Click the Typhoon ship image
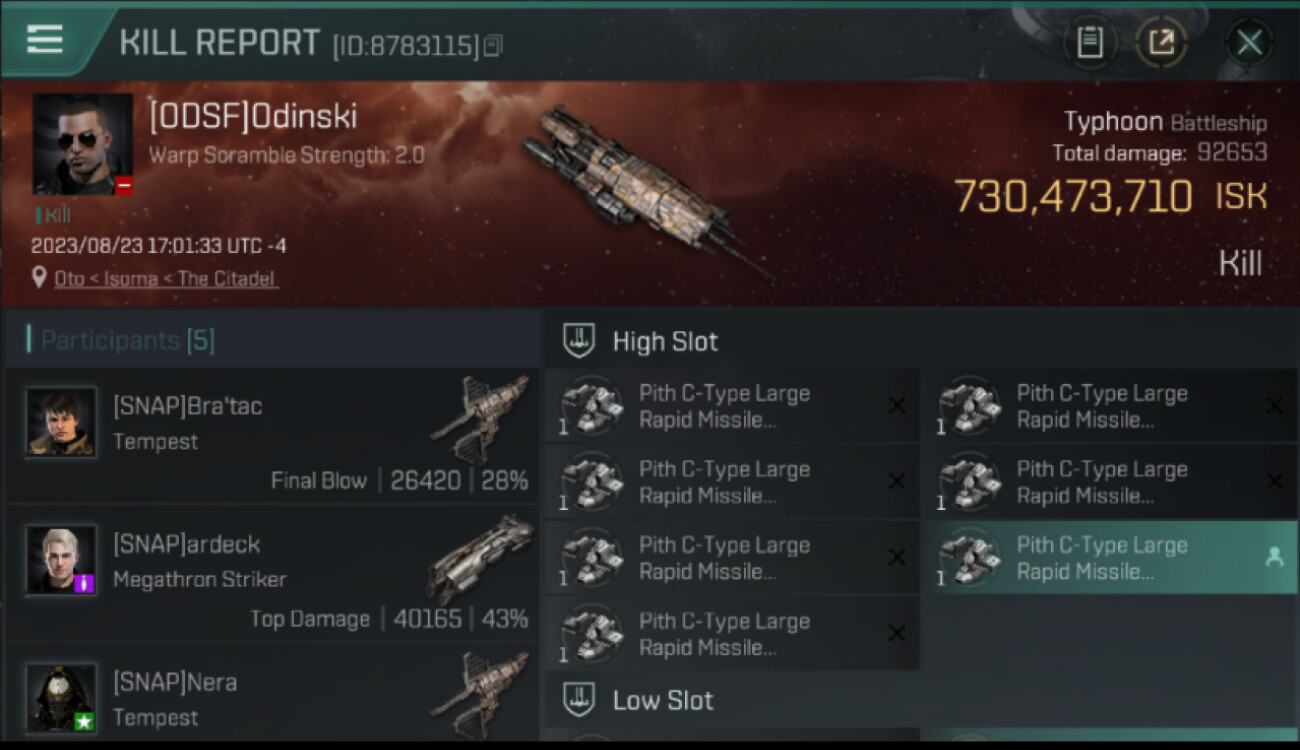 [640, 188]
